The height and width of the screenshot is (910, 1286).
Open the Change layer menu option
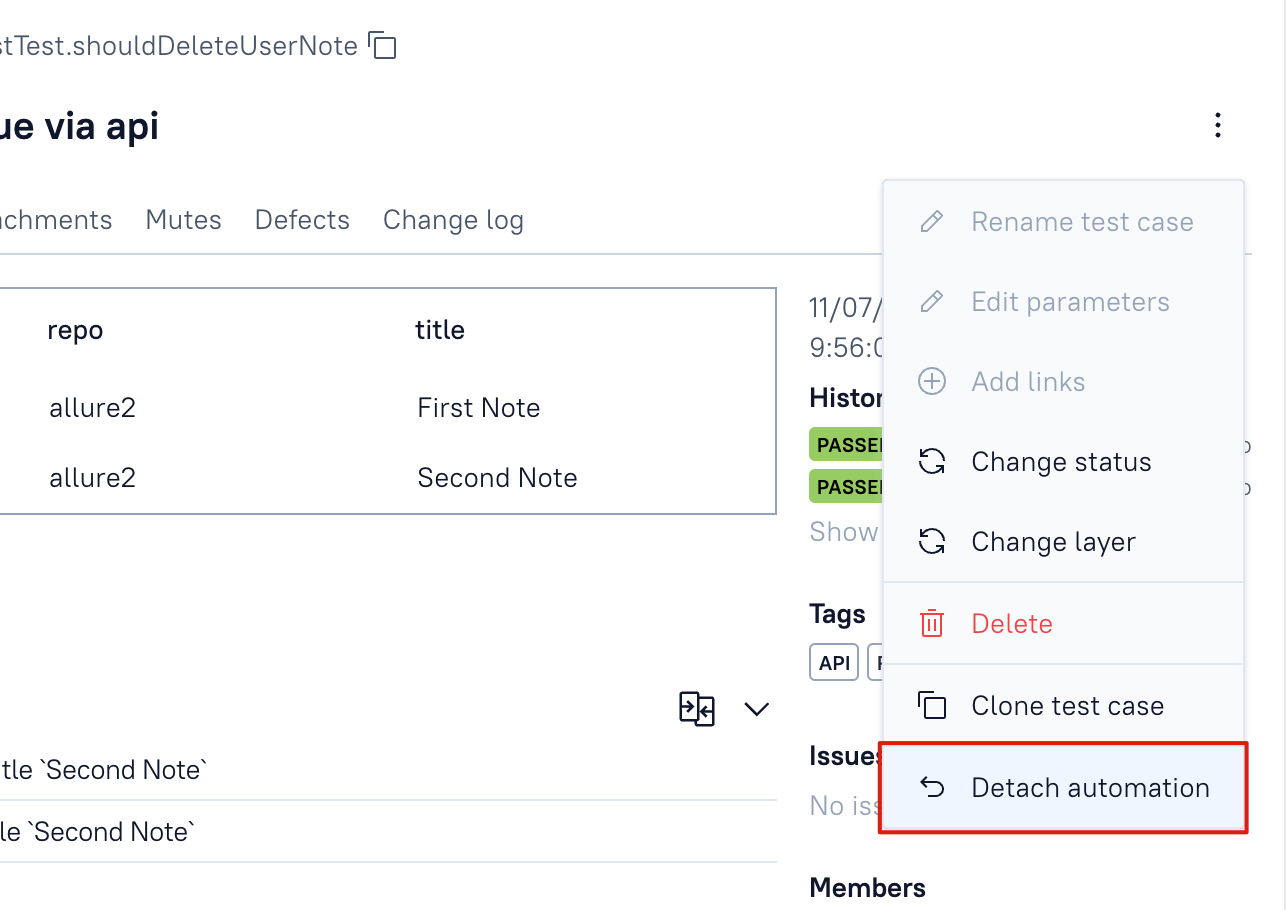pyautogui.click(x=1053, y=541)
